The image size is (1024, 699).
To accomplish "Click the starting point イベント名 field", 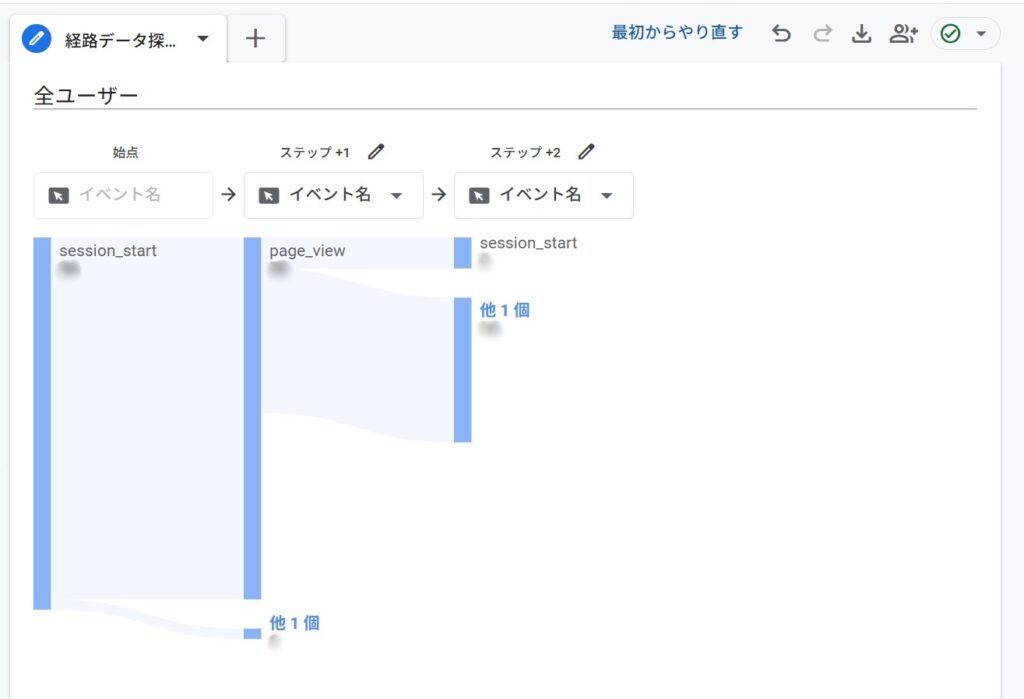I will click(x=123, y=195).
